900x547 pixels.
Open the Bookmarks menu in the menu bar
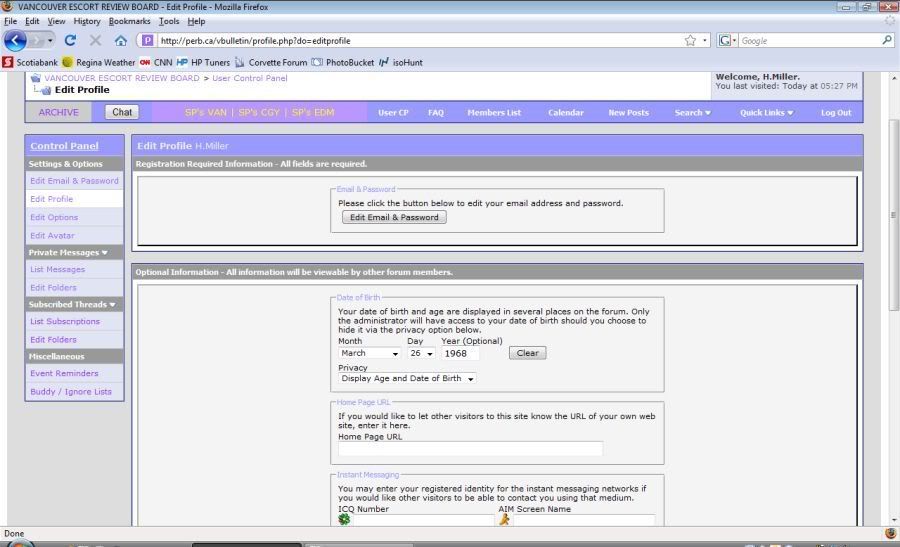(128, 21)
